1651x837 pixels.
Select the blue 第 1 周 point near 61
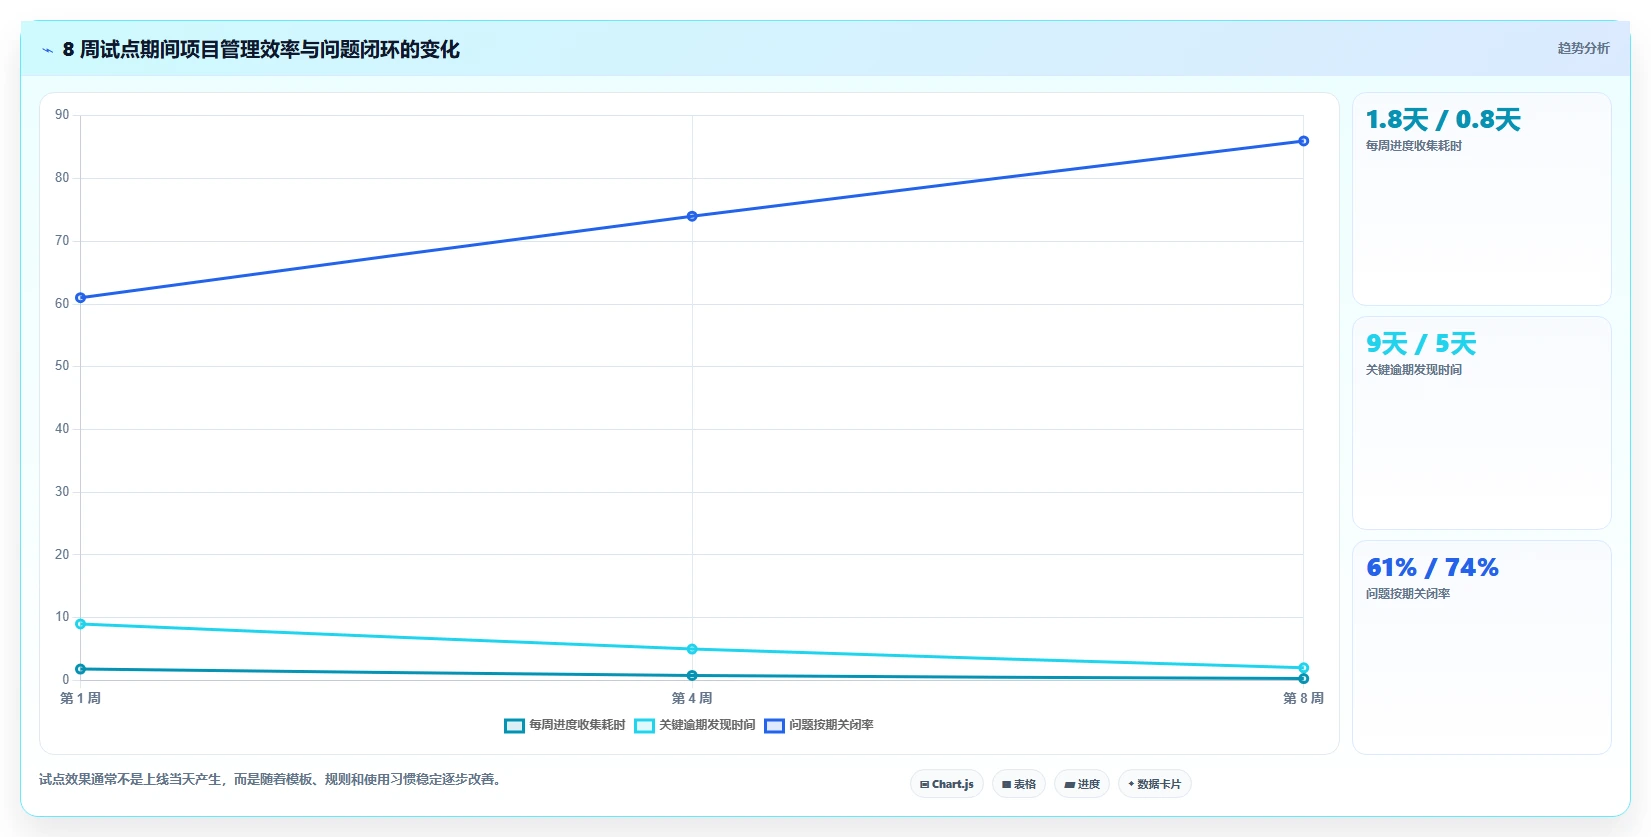tap(81, 298)
